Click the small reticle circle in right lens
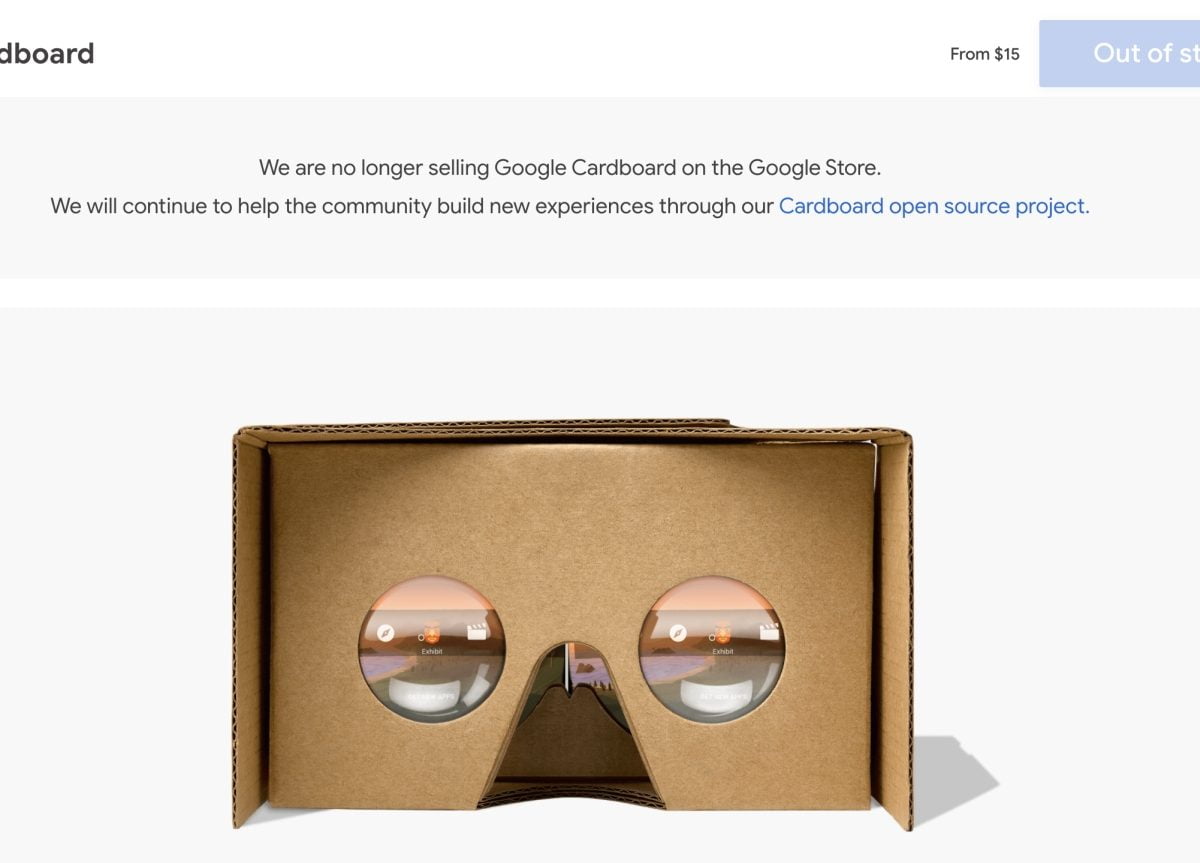1200x863 pixels. click(x=711, y=635)
